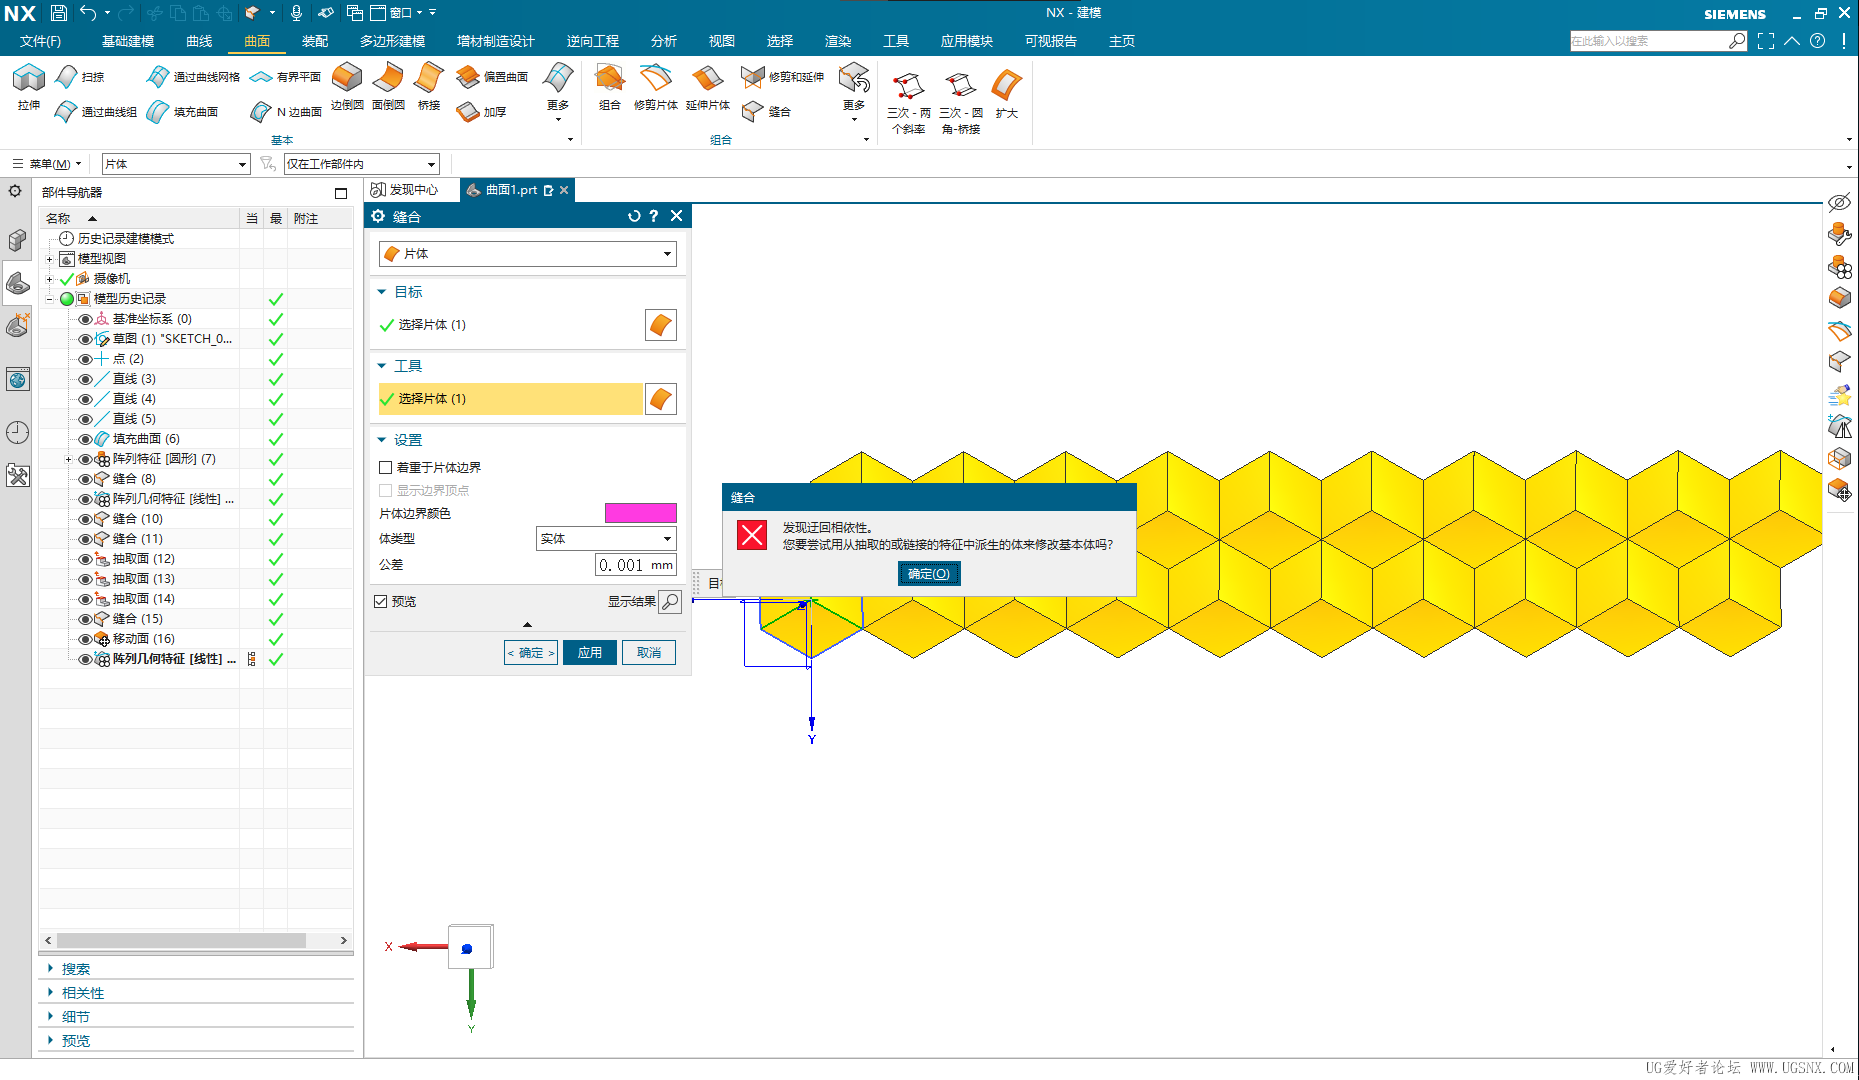Select the 有界平面 bounded plane tool

[x=286, y=77]
